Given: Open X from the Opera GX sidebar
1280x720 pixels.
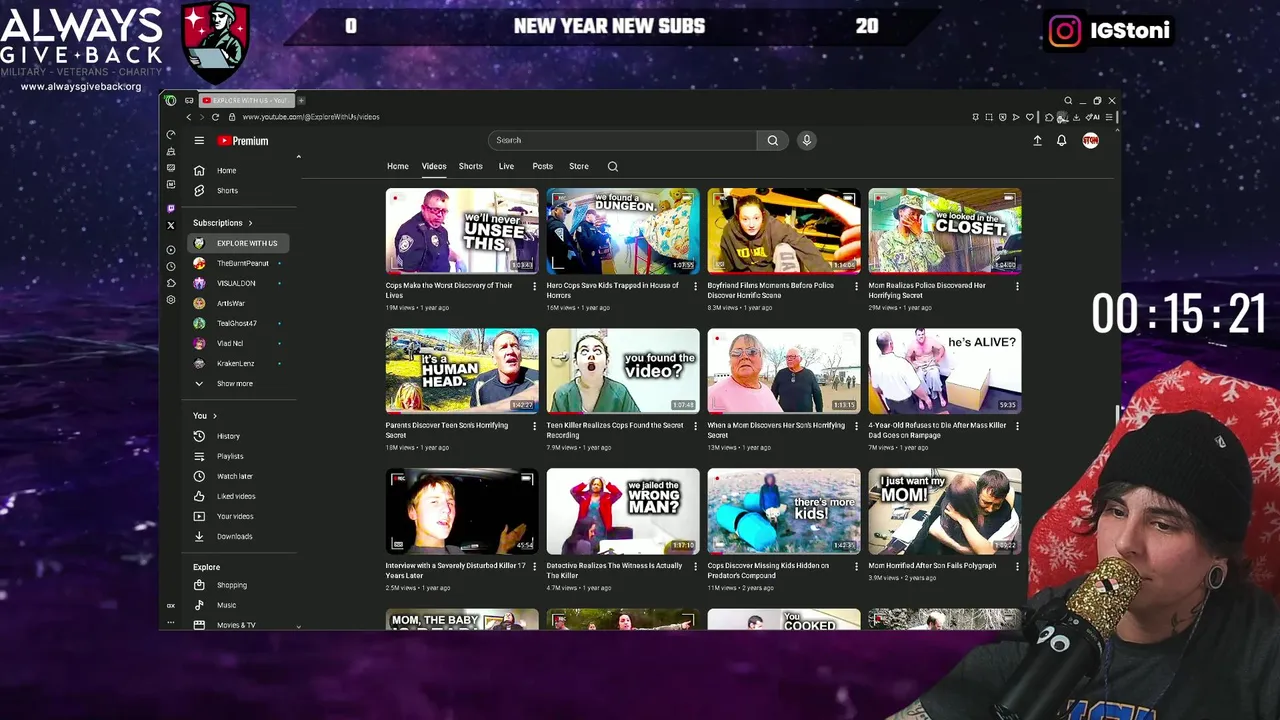Looking at the screenshot, I should (x=171, y=225).
